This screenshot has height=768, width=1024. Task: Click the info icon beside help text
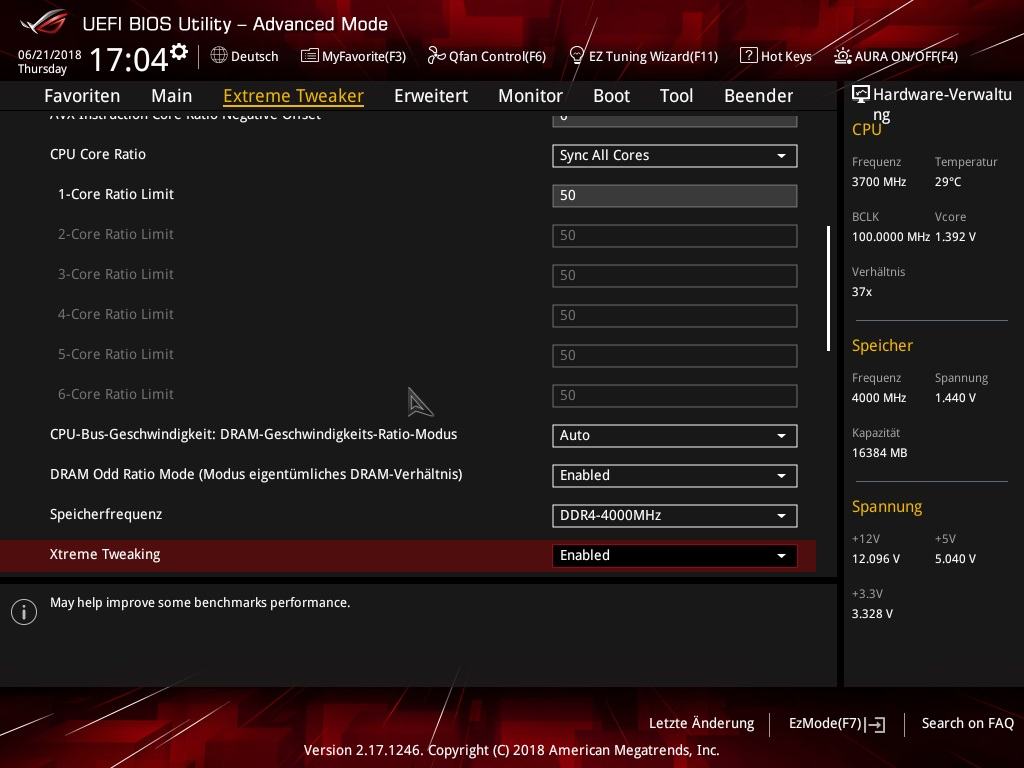24,612
